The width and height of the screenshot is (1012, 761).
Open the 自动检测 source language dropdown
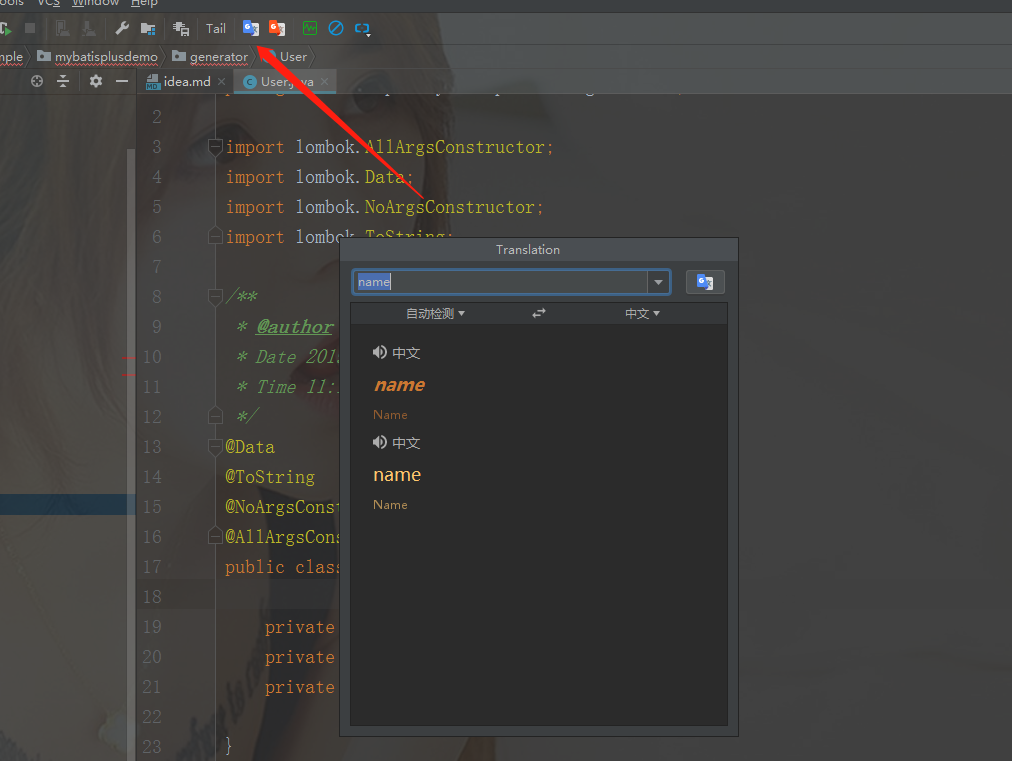[435, 314]
